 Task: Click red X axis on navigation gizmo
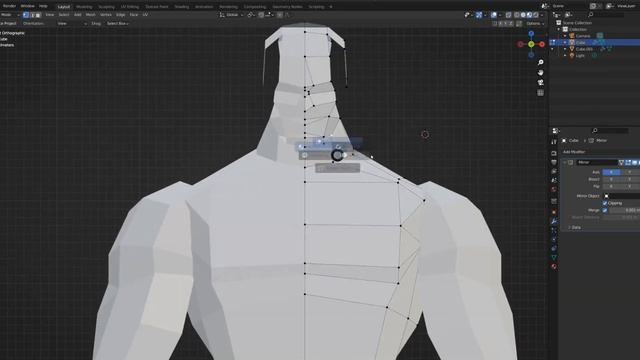click(x=542, y=44)
